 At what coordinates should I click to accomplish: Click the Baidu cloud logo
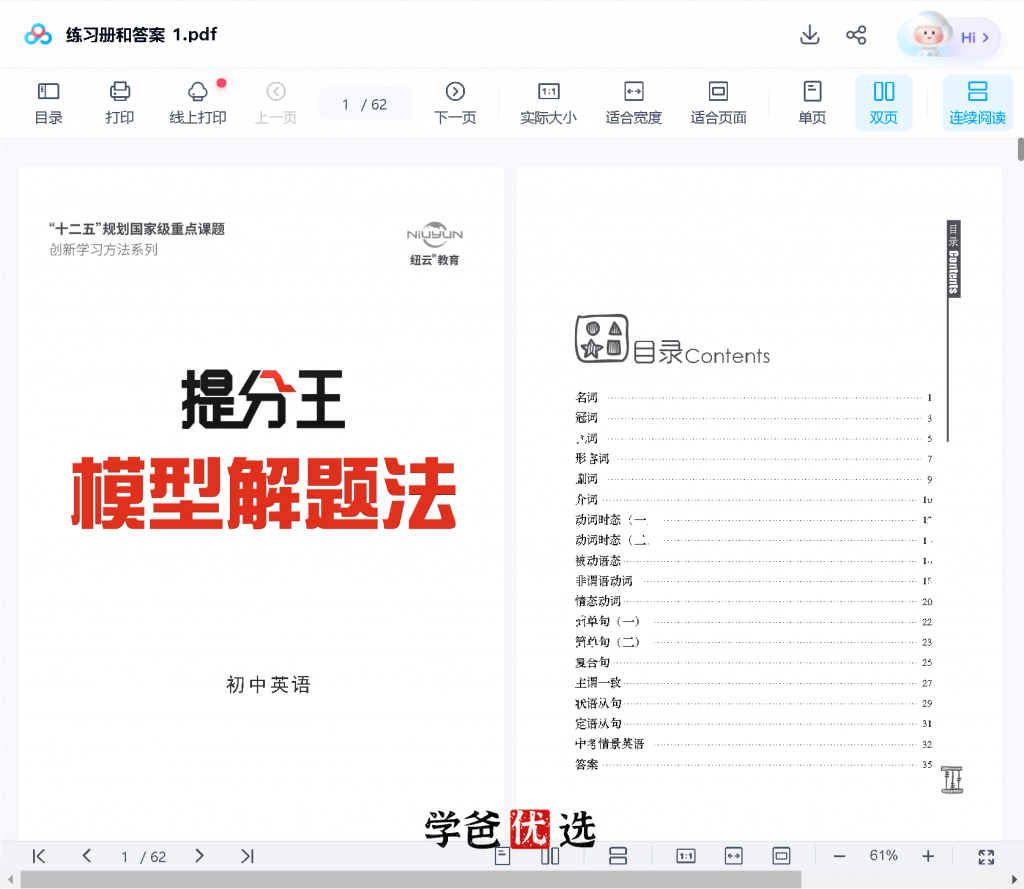click(x=38, y=35)
